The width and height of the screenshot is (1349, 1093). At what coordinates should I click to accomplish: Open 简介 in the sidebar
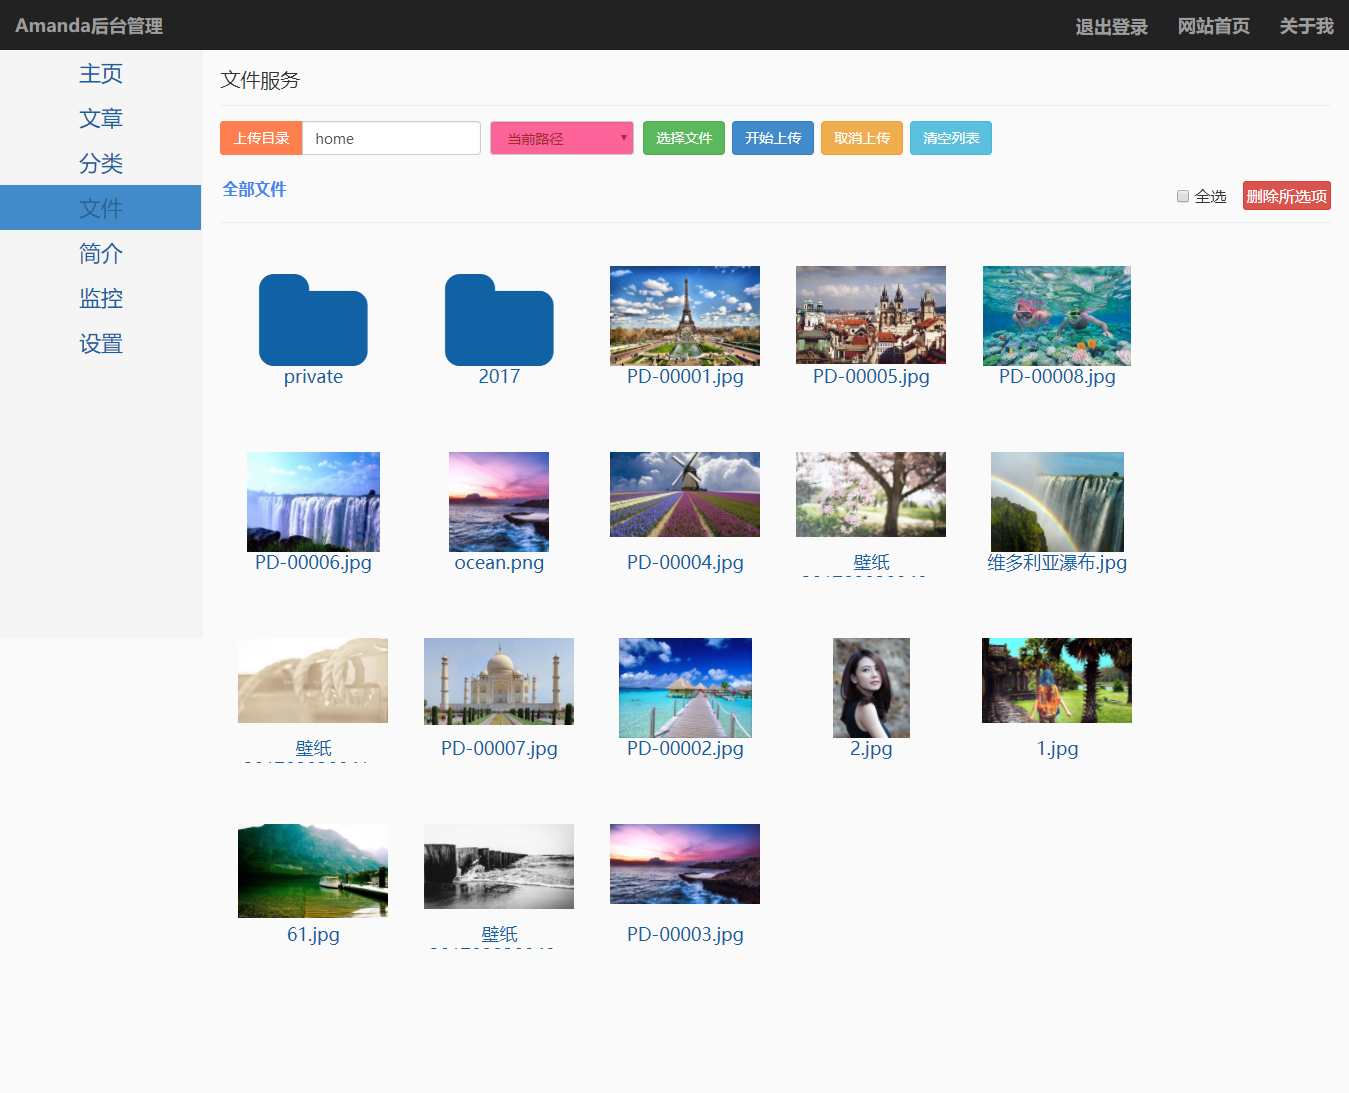pyautogui.click(x=100, y=254)
